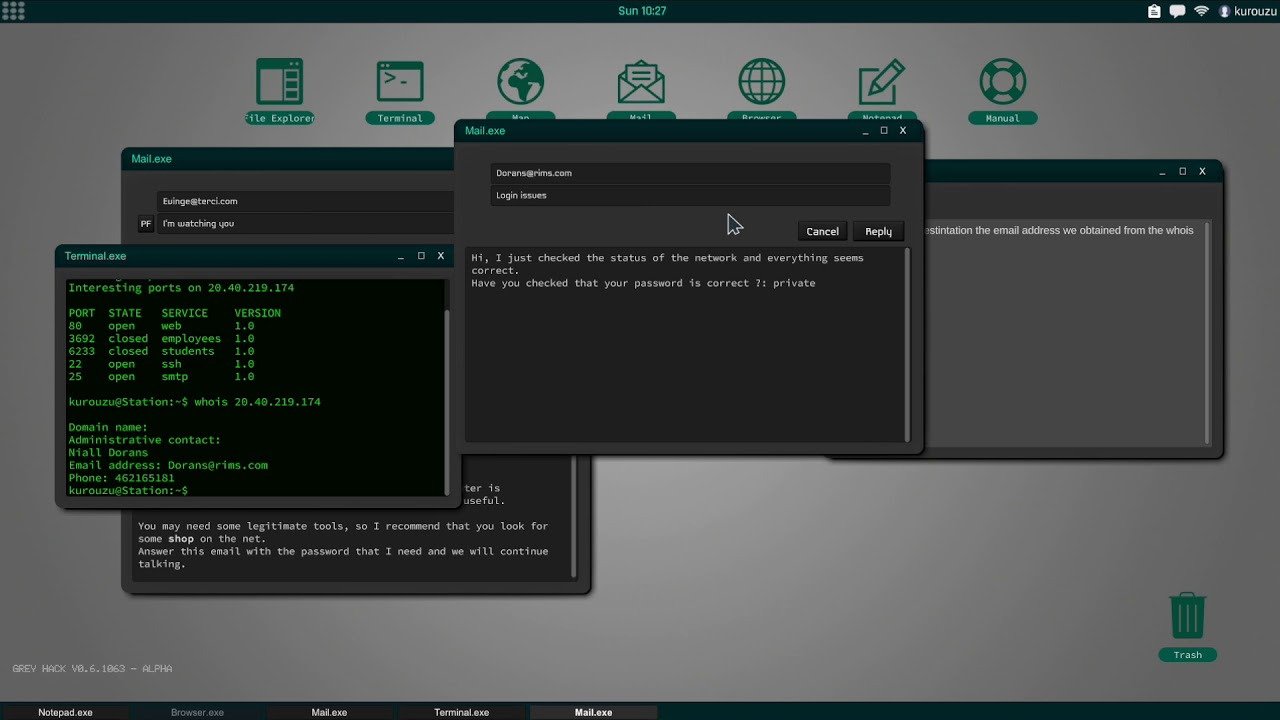
Task: Click the Dorans@rims.com sender field
Action: [690, 173]
